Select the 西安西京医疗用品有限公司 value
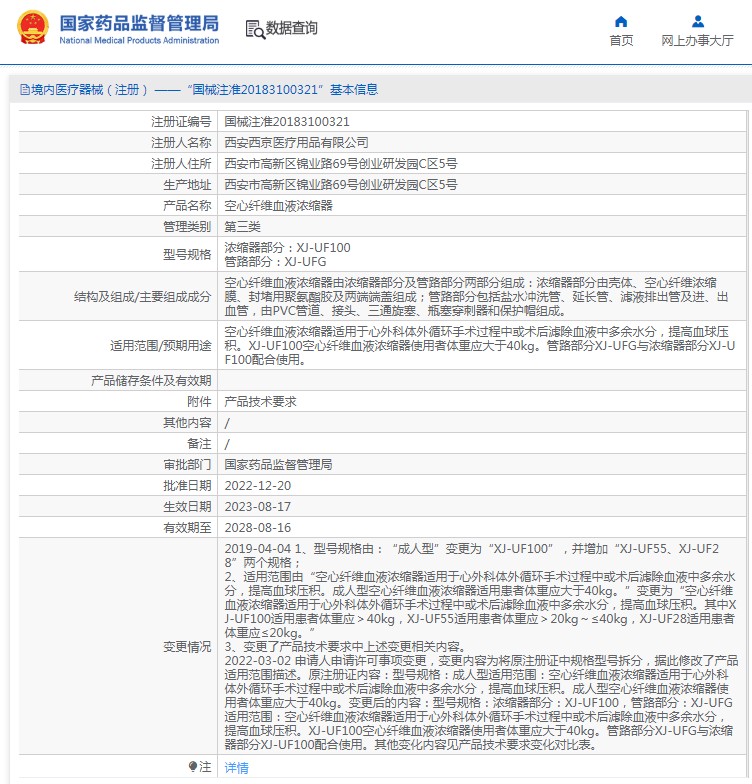The height and width of the screenshot is (784, 752). click(x=296, y=142)
